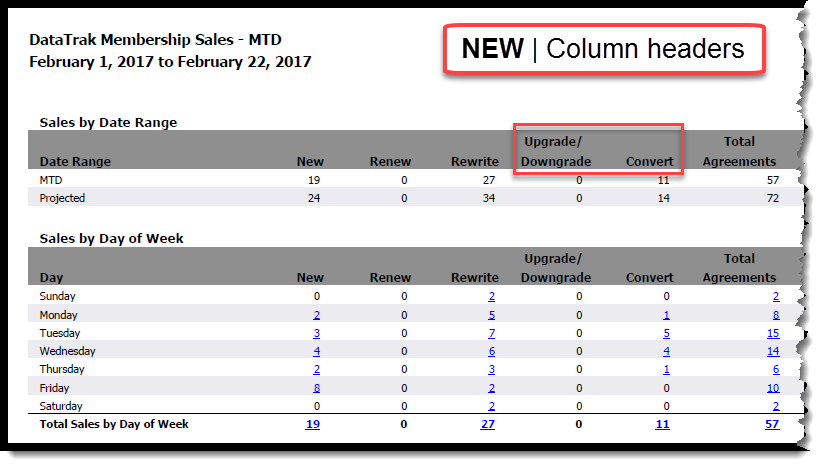827x466 pixels.
Task: Open Monday's Rewrite count of 5
Action: 491,315
